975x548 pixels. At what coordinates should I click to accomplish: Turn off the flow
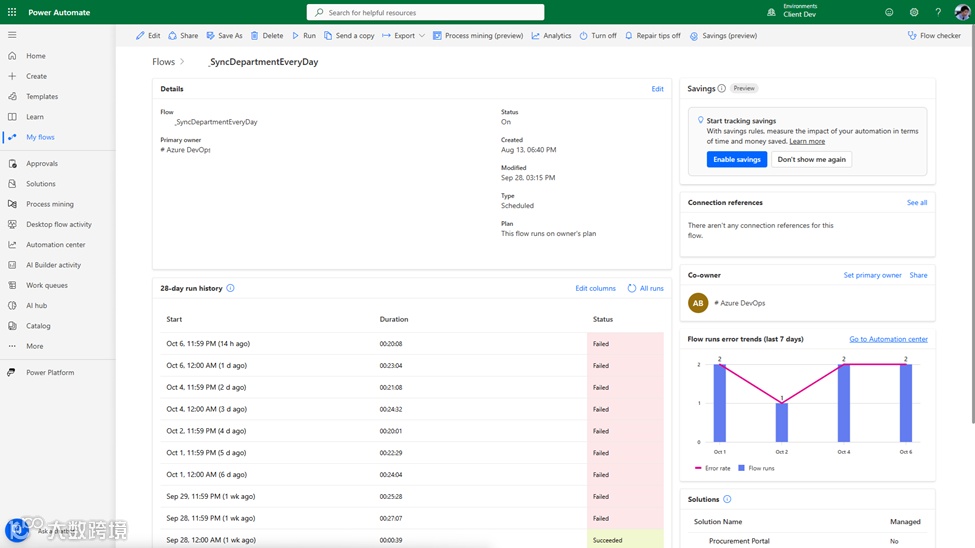(598, 35)
